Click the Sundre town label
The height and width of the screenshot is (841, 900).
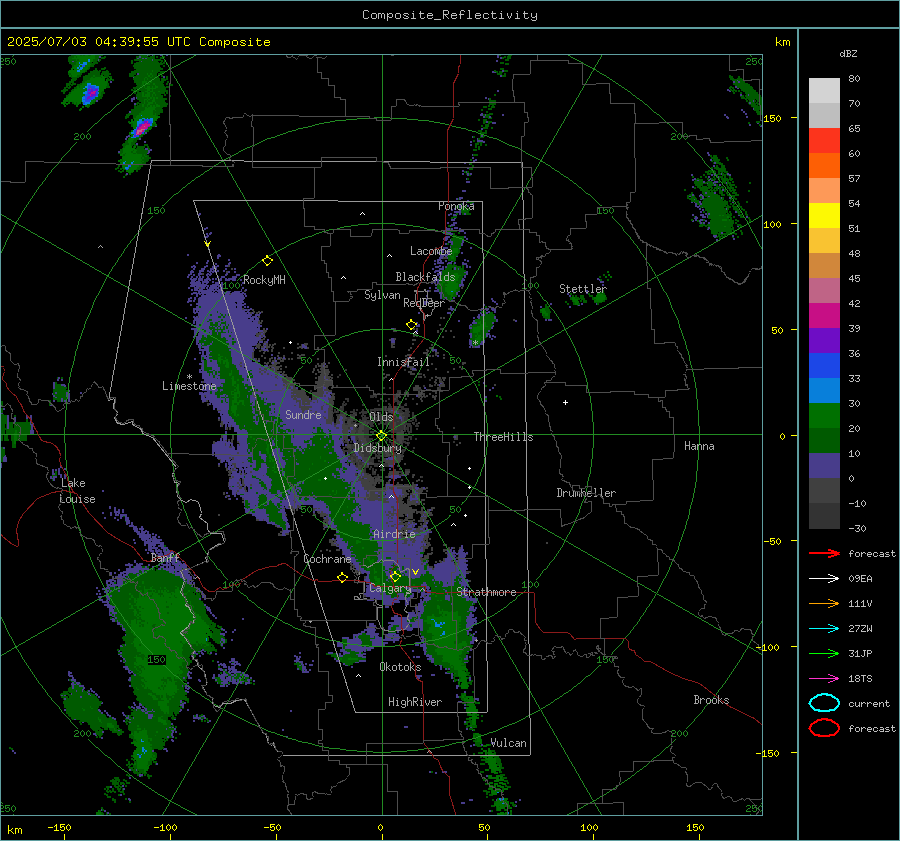point(303,414)
